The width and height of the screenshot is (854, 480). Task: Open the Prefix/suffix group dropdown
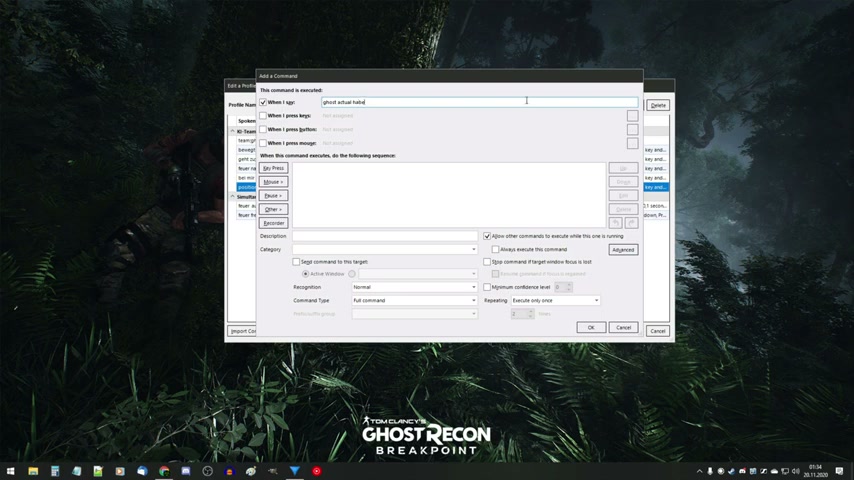click(x=414, y=314)
